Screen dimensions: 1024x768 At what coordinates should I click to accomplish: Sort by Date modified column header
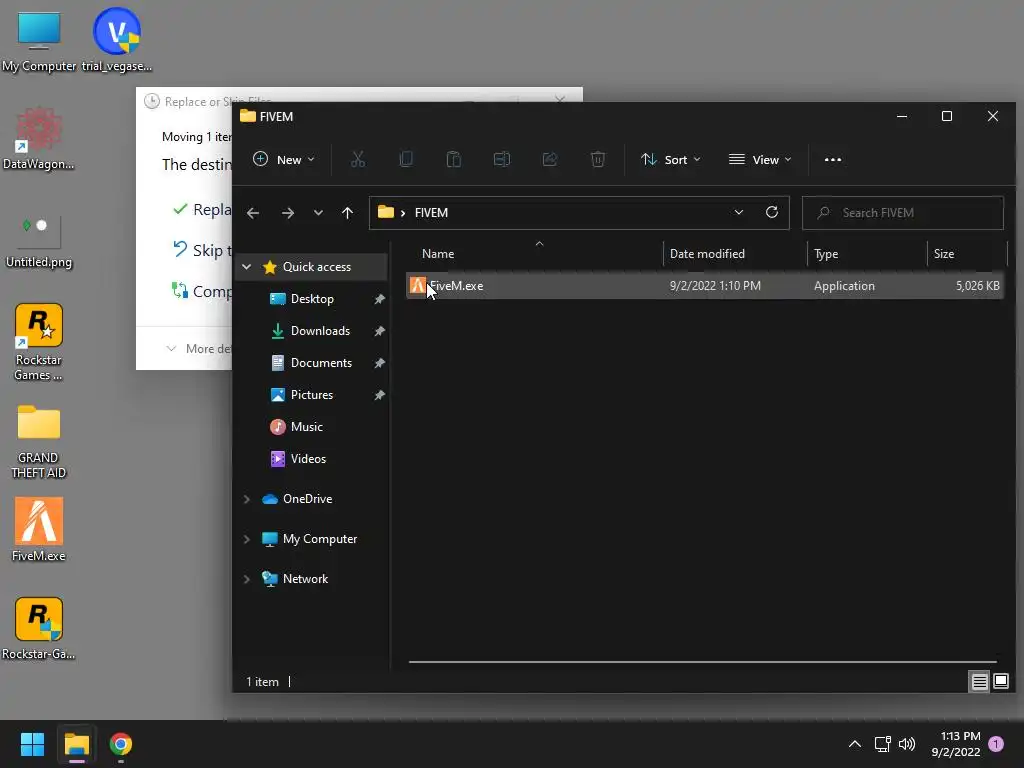(x=735, y=253)
